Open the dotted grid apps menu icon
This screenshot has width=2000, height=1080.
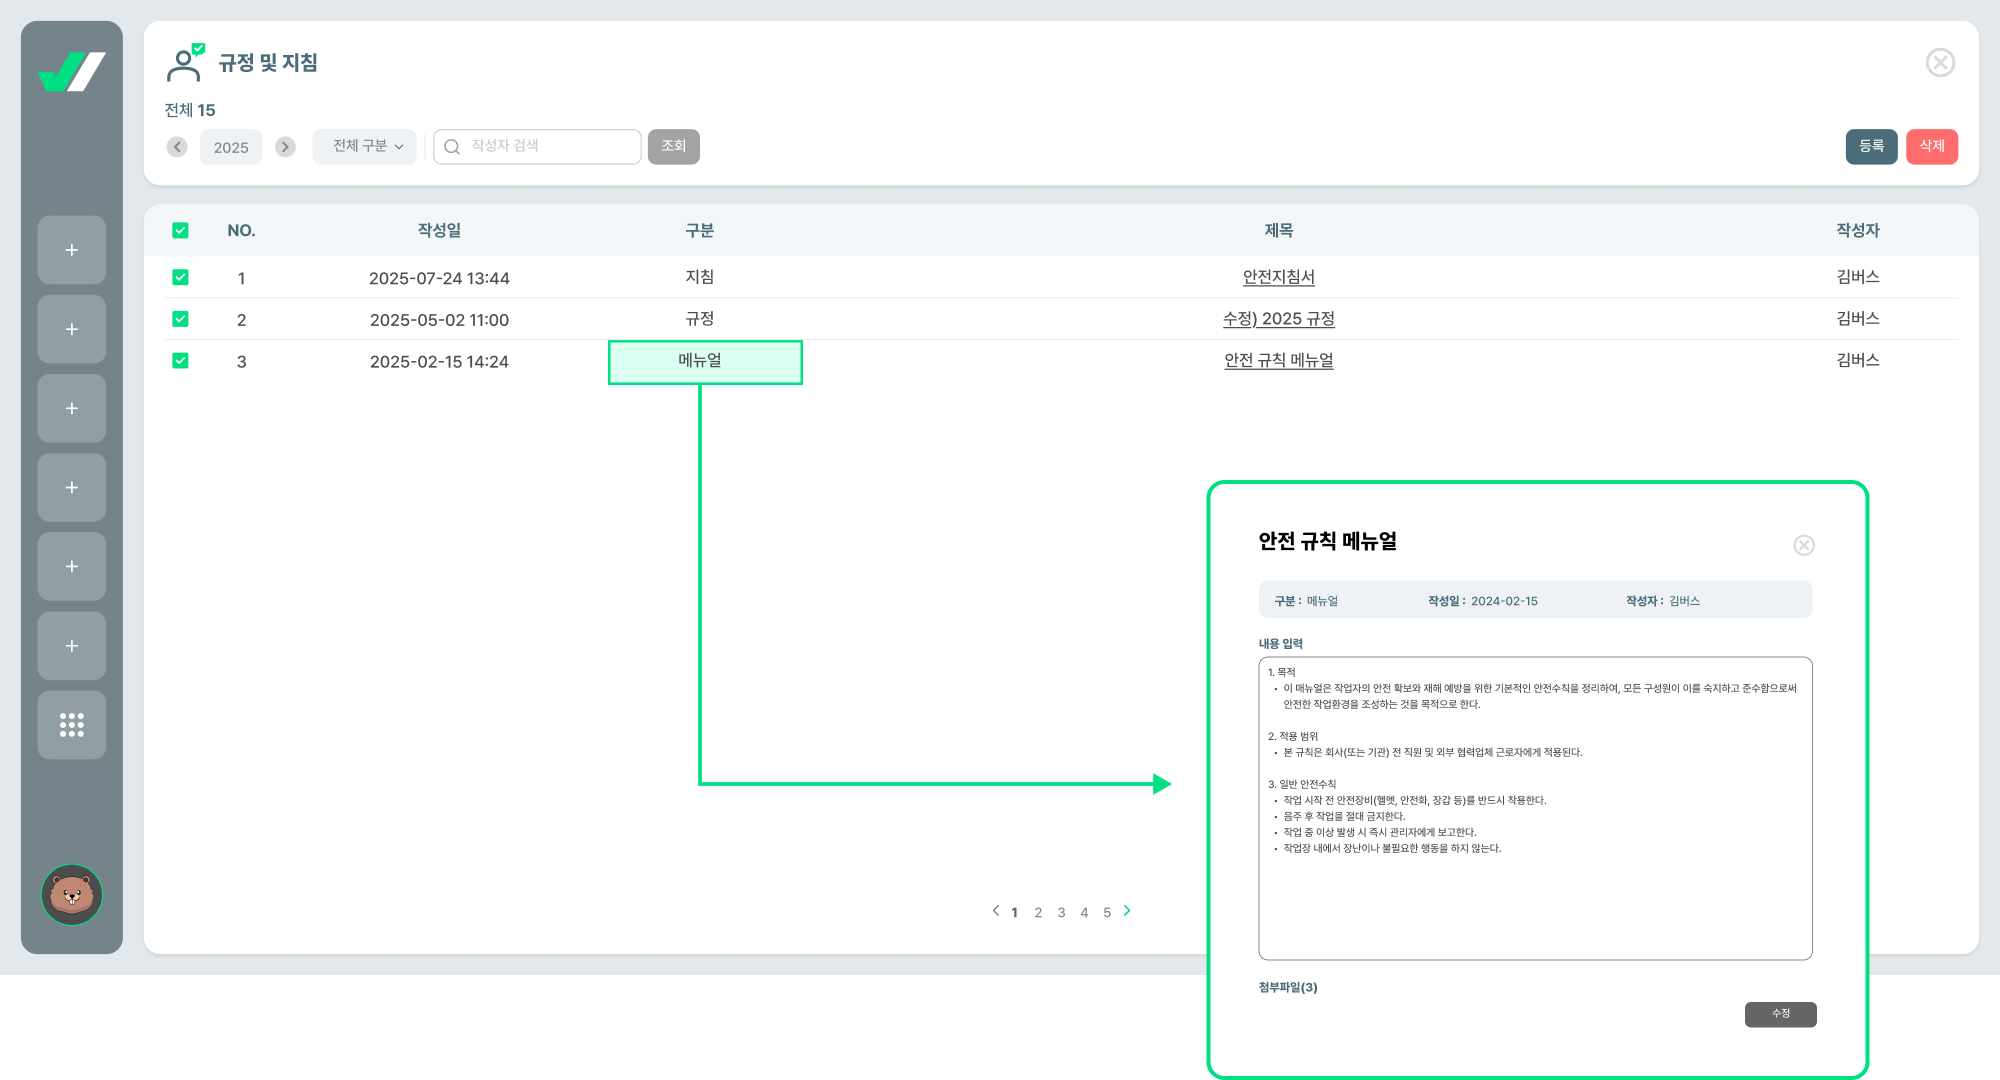[x=72, y=725]
